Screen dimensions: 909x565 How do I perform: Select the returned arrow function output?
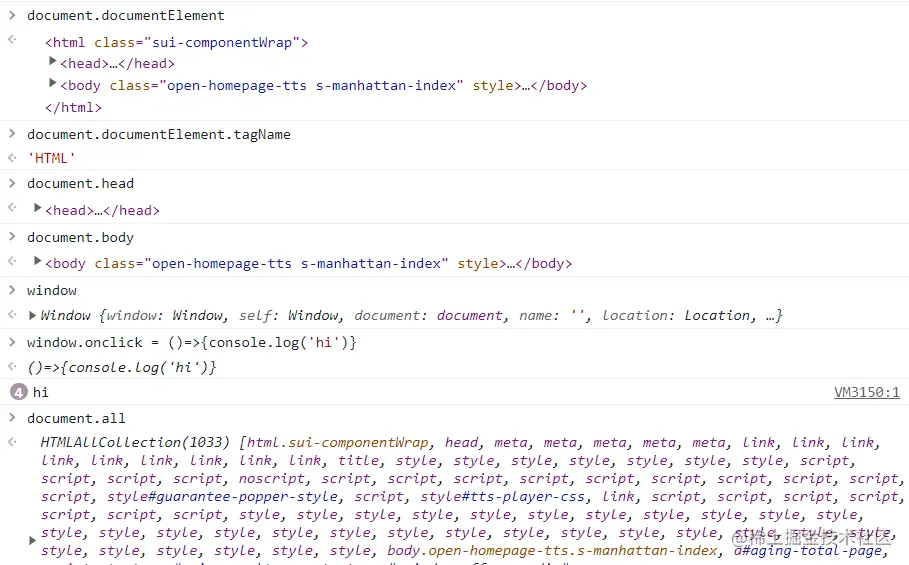(122, 367)
